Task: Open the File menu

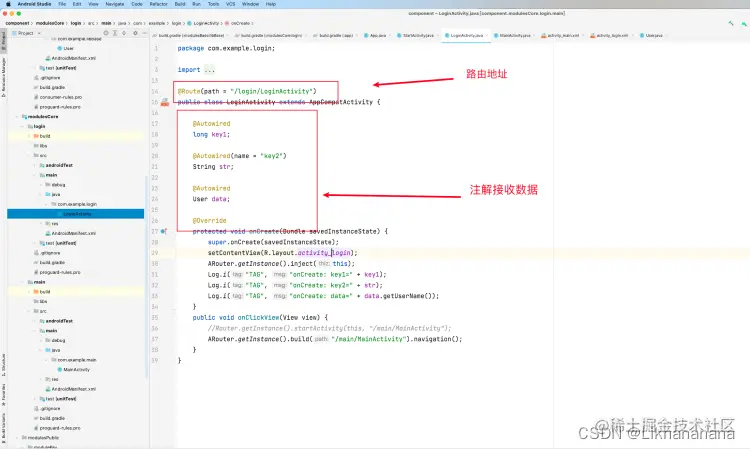Action: 62,4
